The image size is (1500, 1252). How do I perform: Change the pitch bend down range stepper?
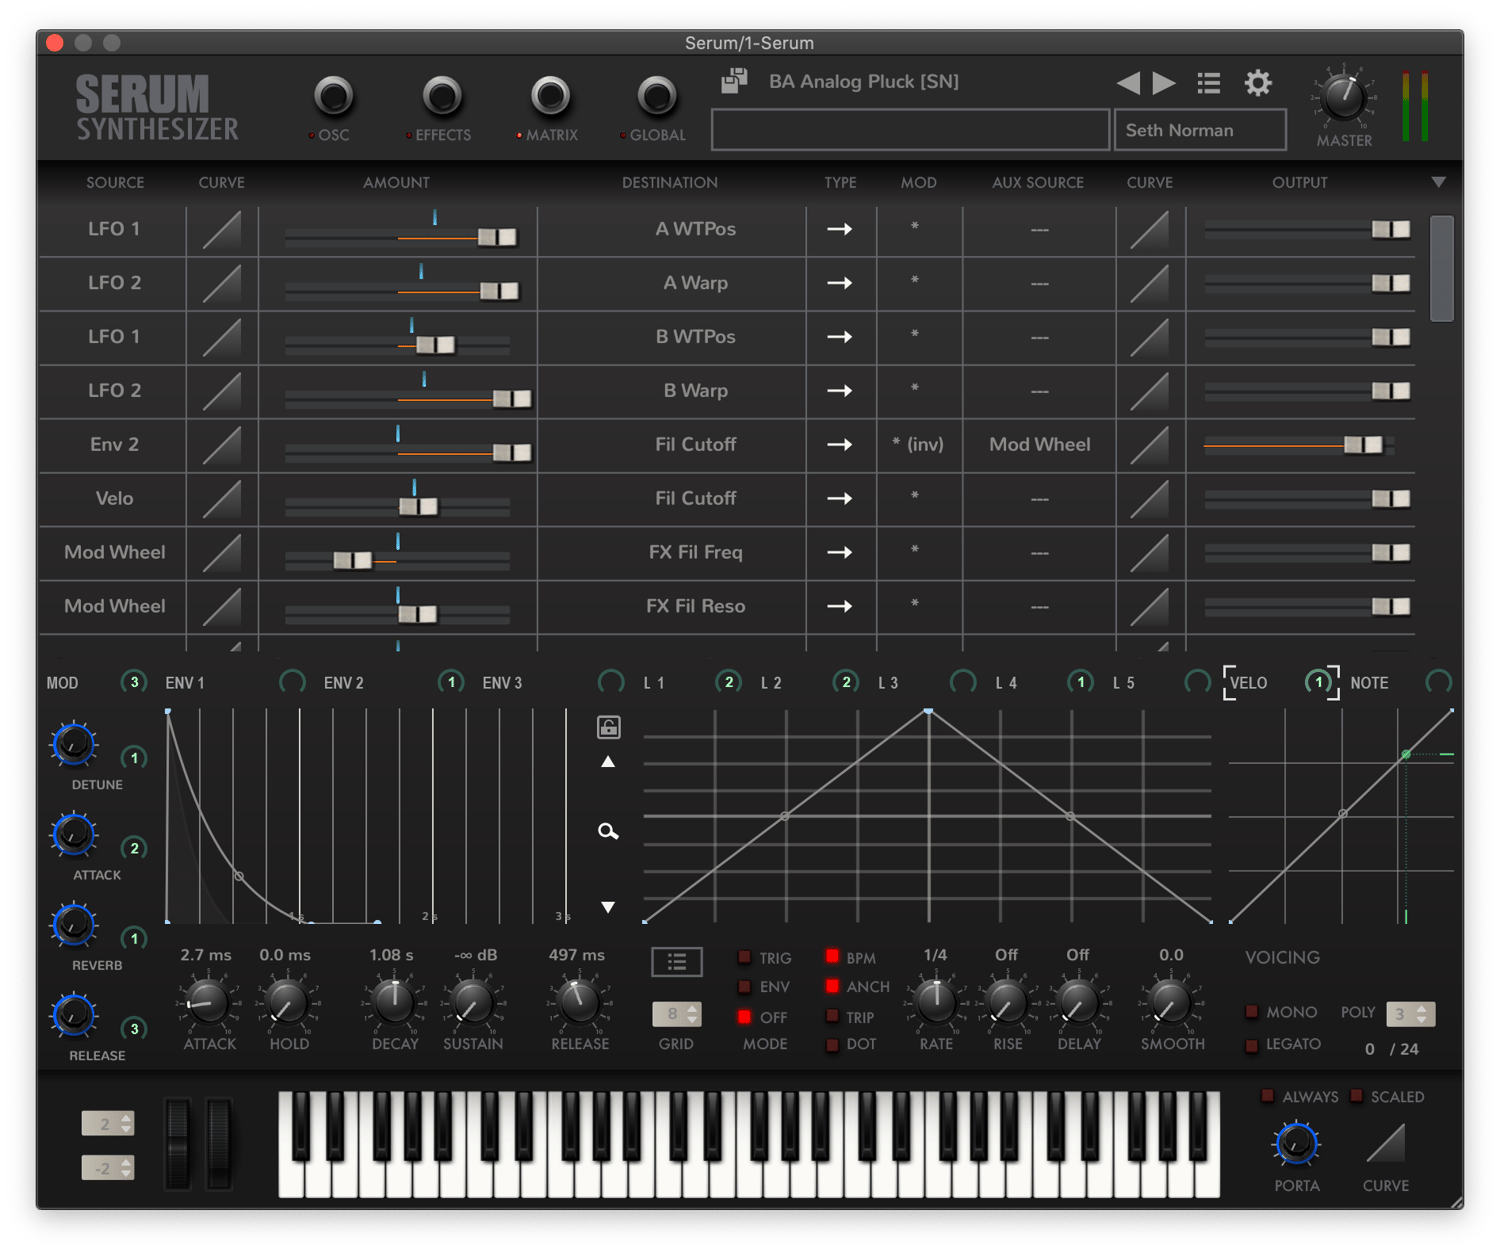click(107, 1167)
